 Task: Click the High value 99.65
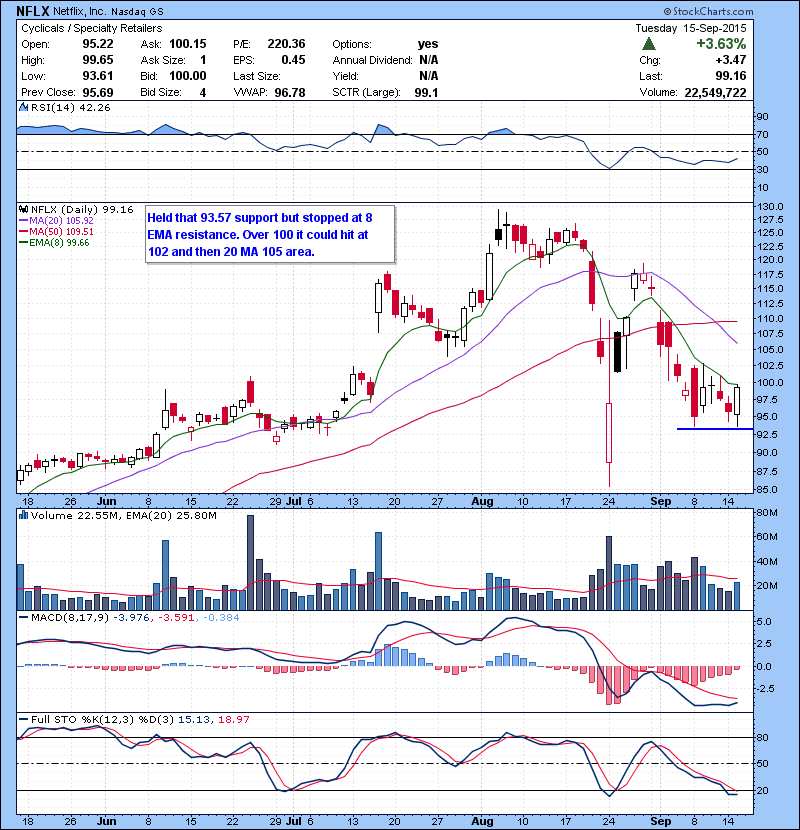(x=97, y=60)
